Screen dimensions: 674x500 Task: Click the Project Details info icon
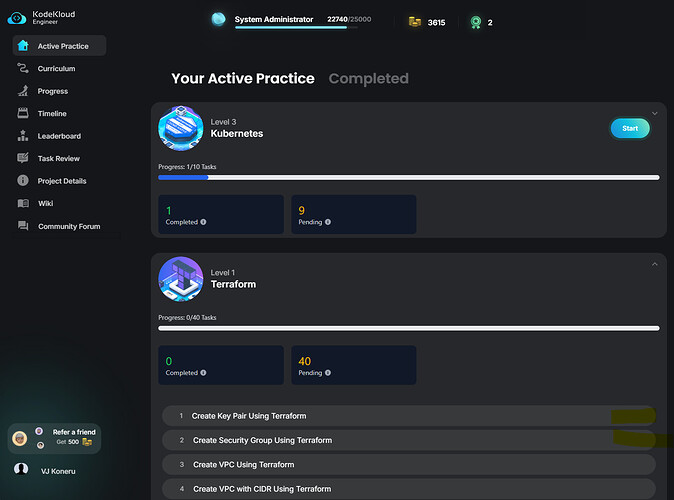(x=23, y=180)
